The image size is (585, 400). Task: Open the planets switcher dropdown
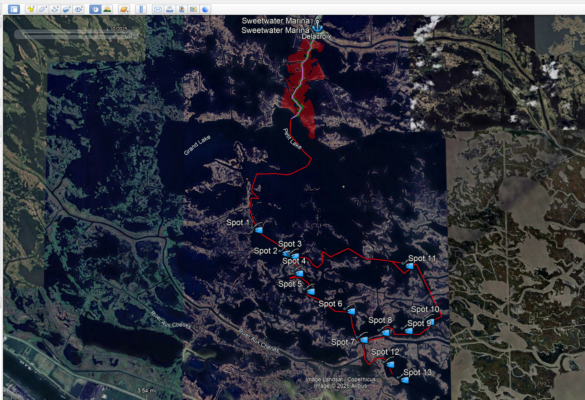click(x=124, y=9)
